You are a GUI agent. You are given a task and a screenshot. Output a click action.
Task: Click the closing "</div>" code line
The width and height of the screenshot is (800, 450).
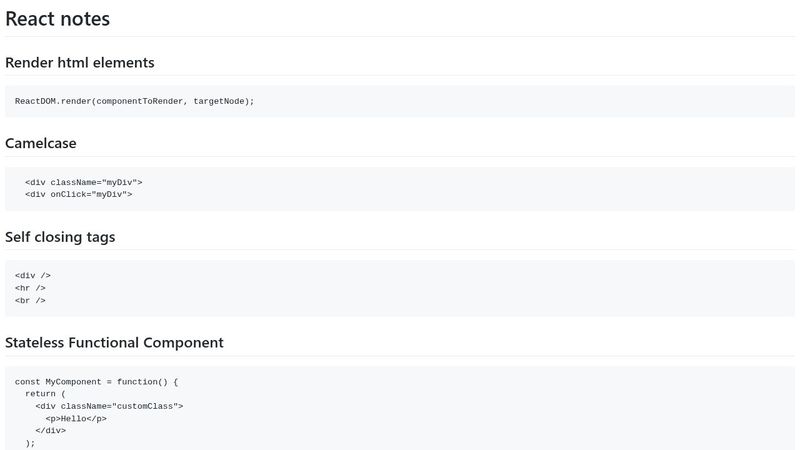[51, 431]
